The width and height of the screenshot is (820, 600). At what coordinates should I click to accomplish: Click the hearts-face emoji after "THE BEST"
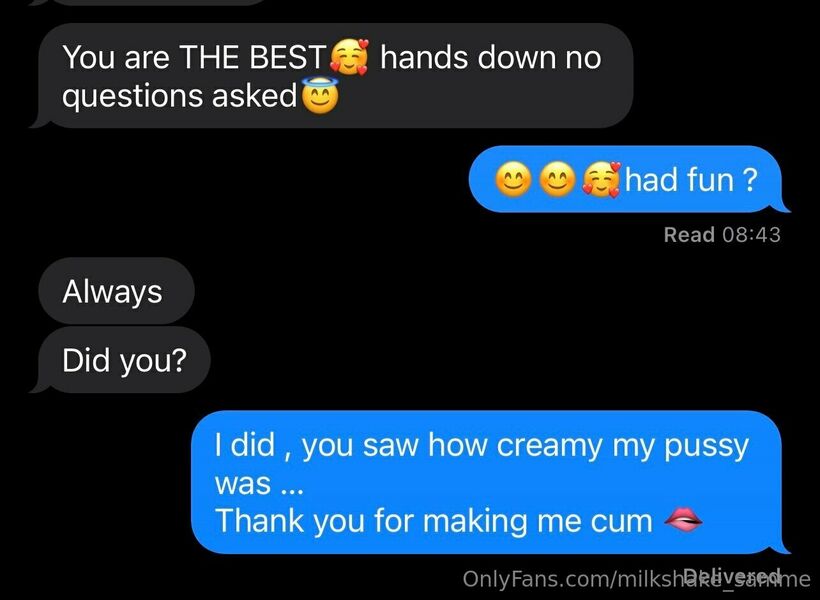point(349,56)
